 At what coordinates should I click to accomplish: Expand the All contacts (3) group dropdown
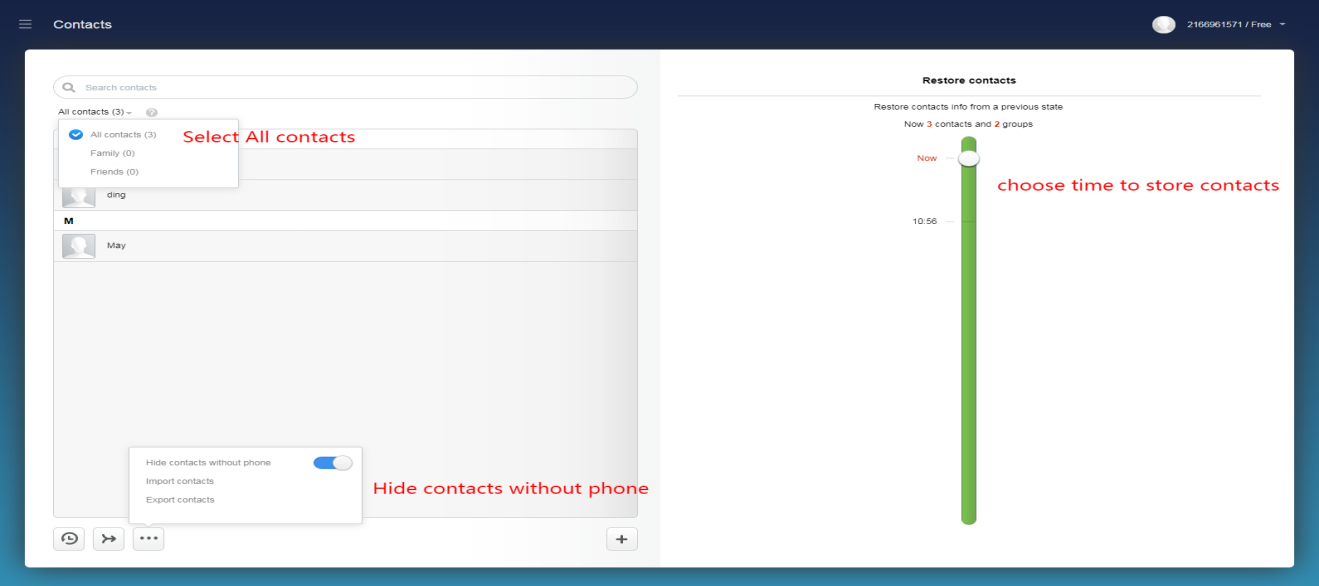pos(94,112)
